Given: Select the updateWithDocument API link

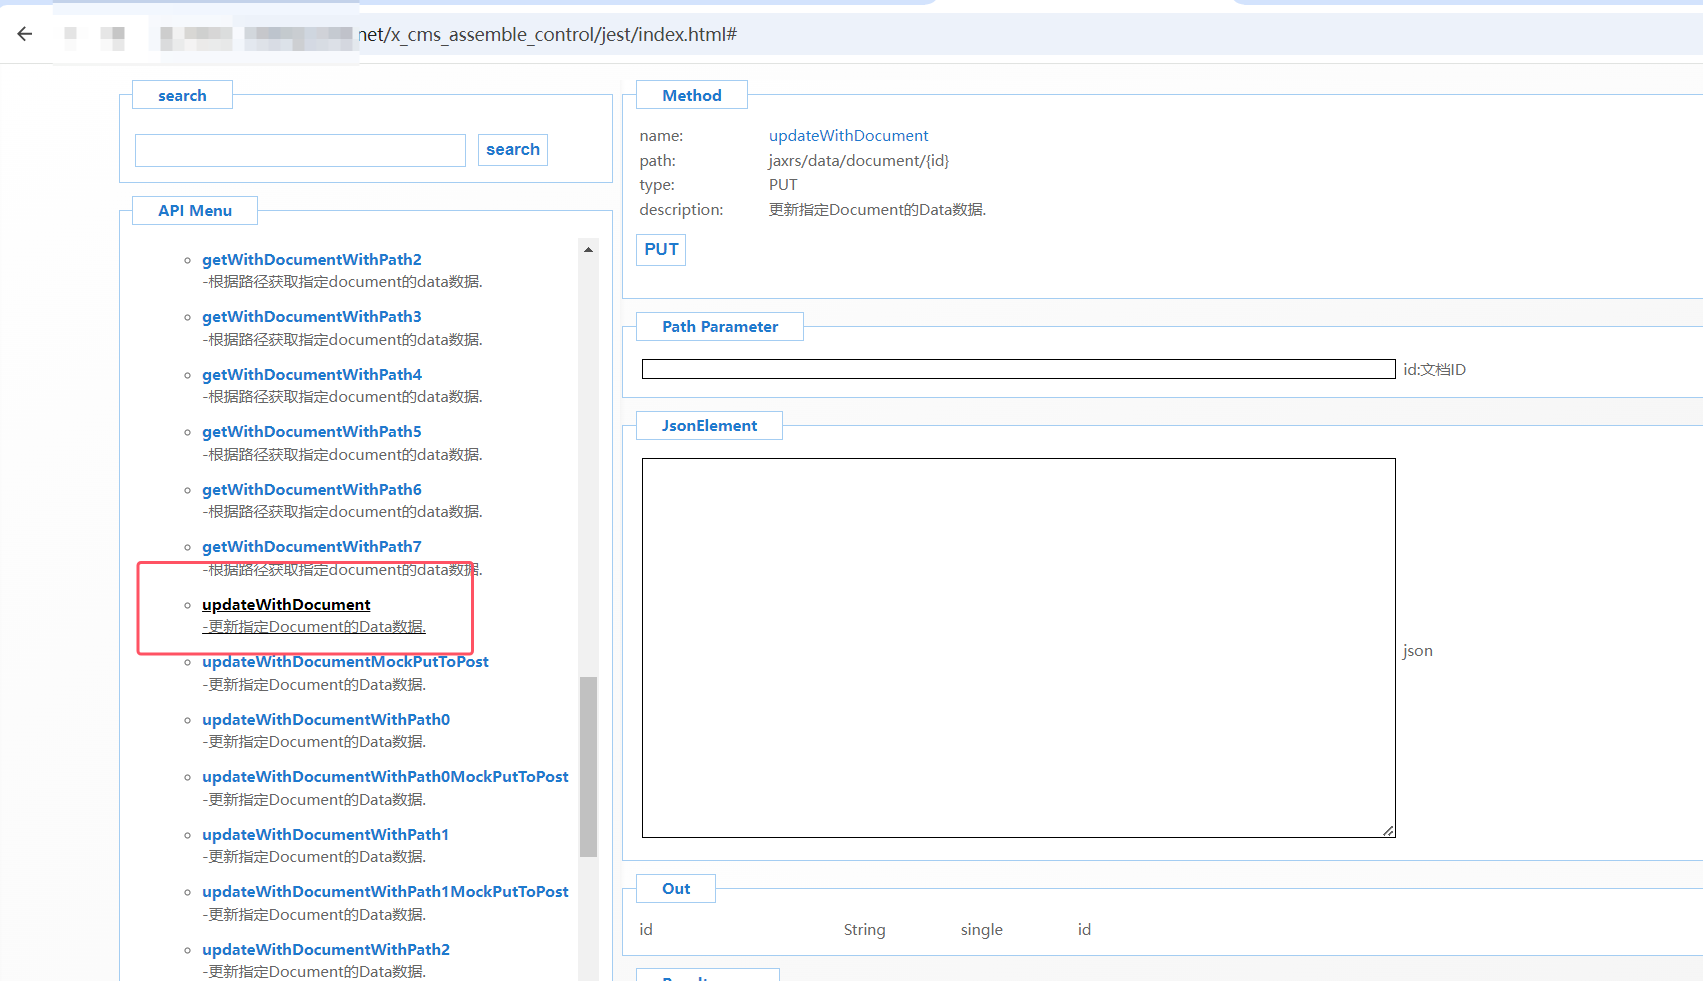Looking at the screenshot, I should 286,605.
